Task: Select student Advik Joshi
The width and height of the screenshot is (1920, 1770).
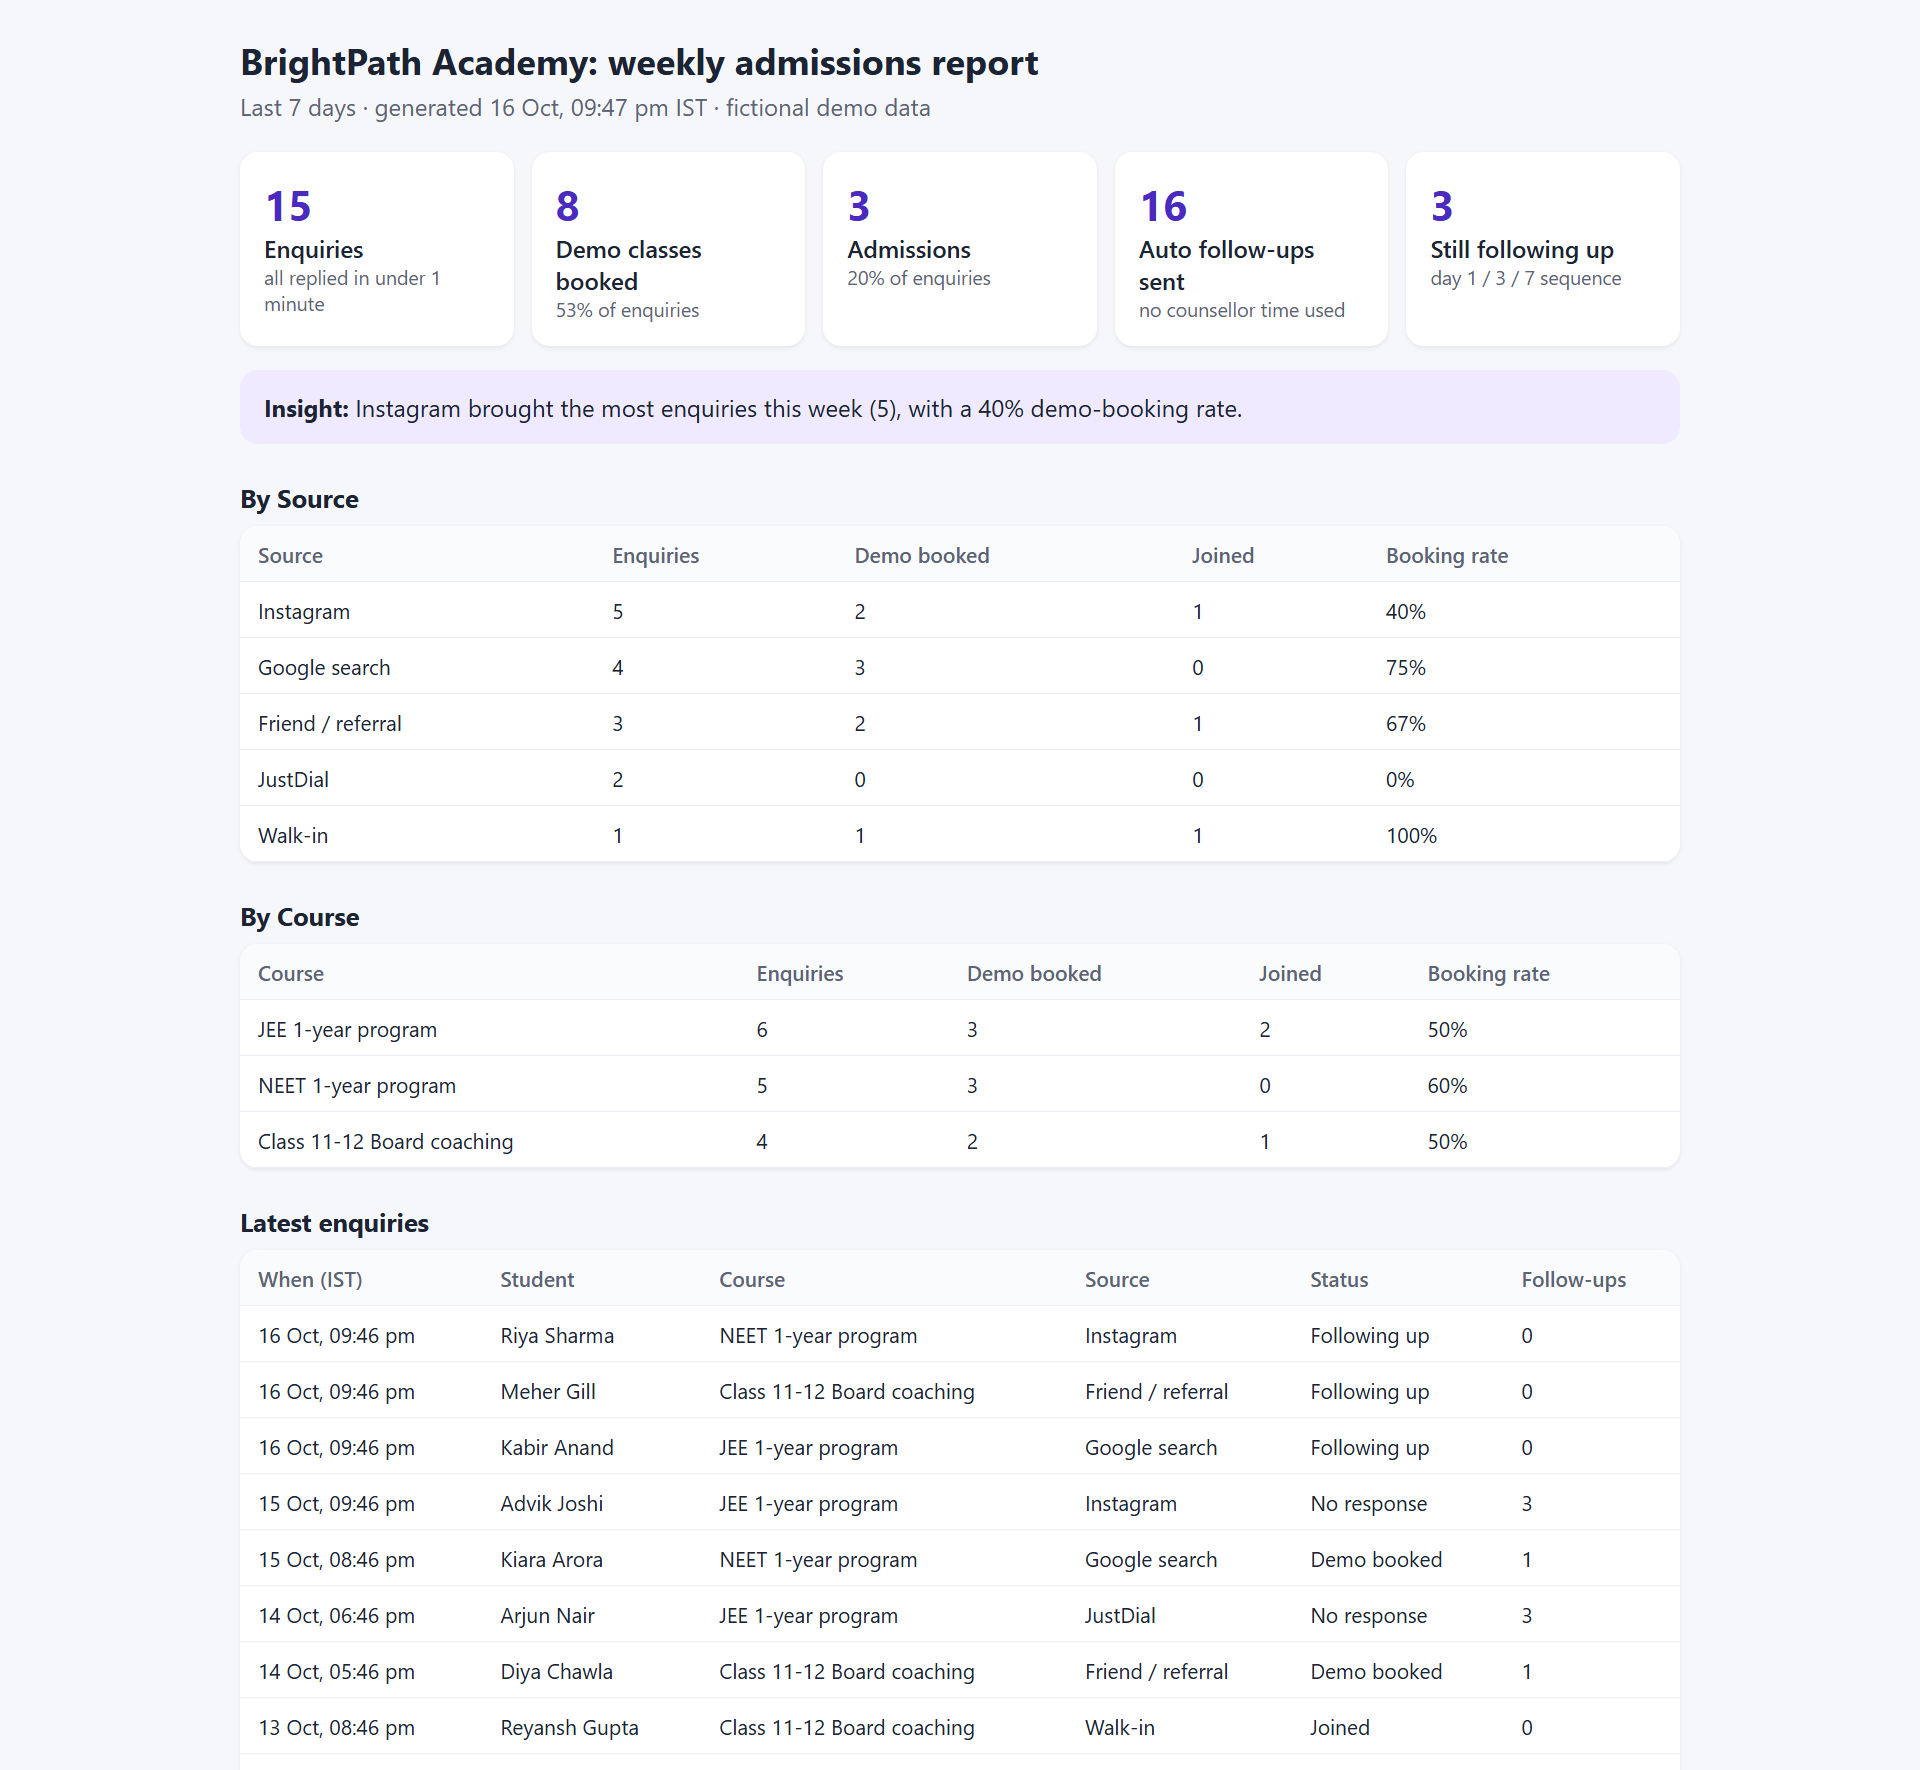Action: [x=552, y=1503]
